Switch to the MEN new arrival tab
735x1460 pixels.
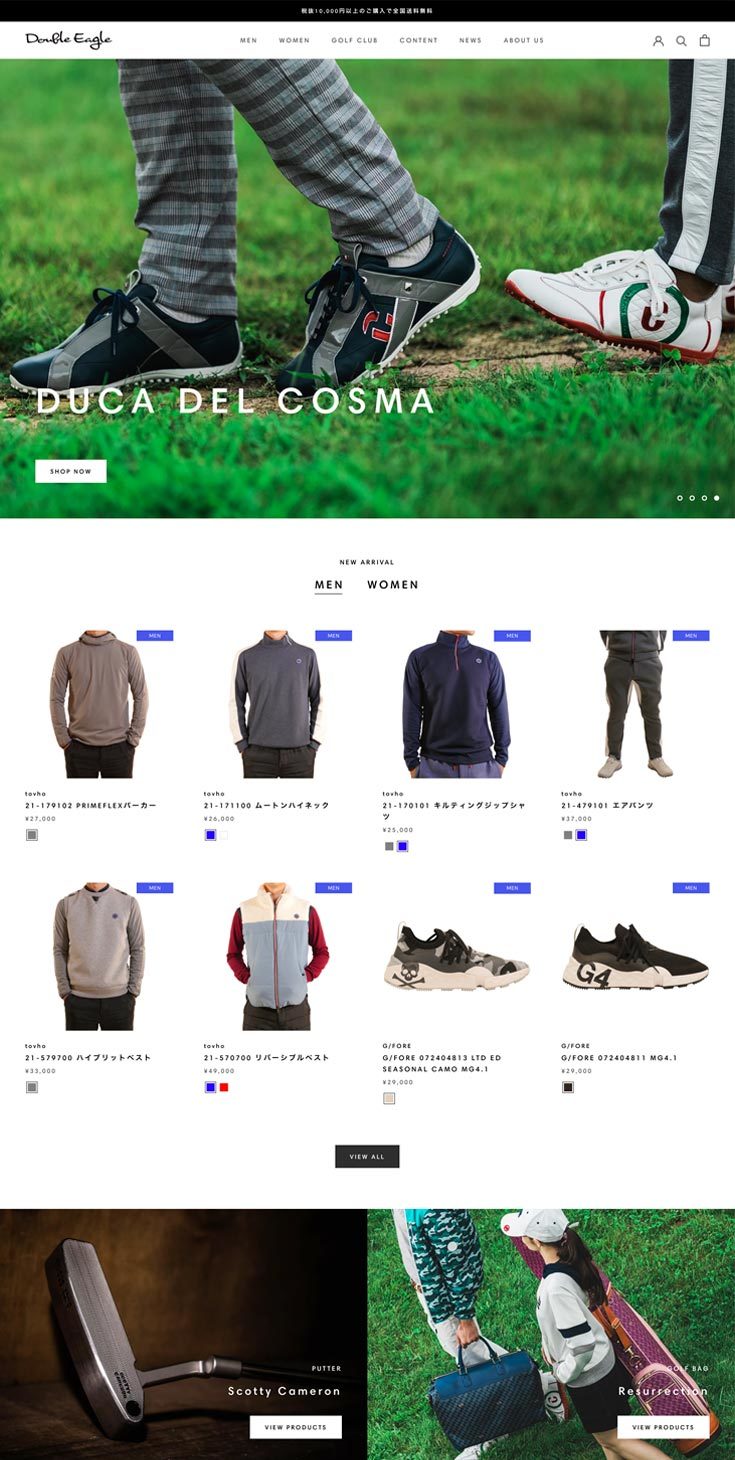click(328, 585)
